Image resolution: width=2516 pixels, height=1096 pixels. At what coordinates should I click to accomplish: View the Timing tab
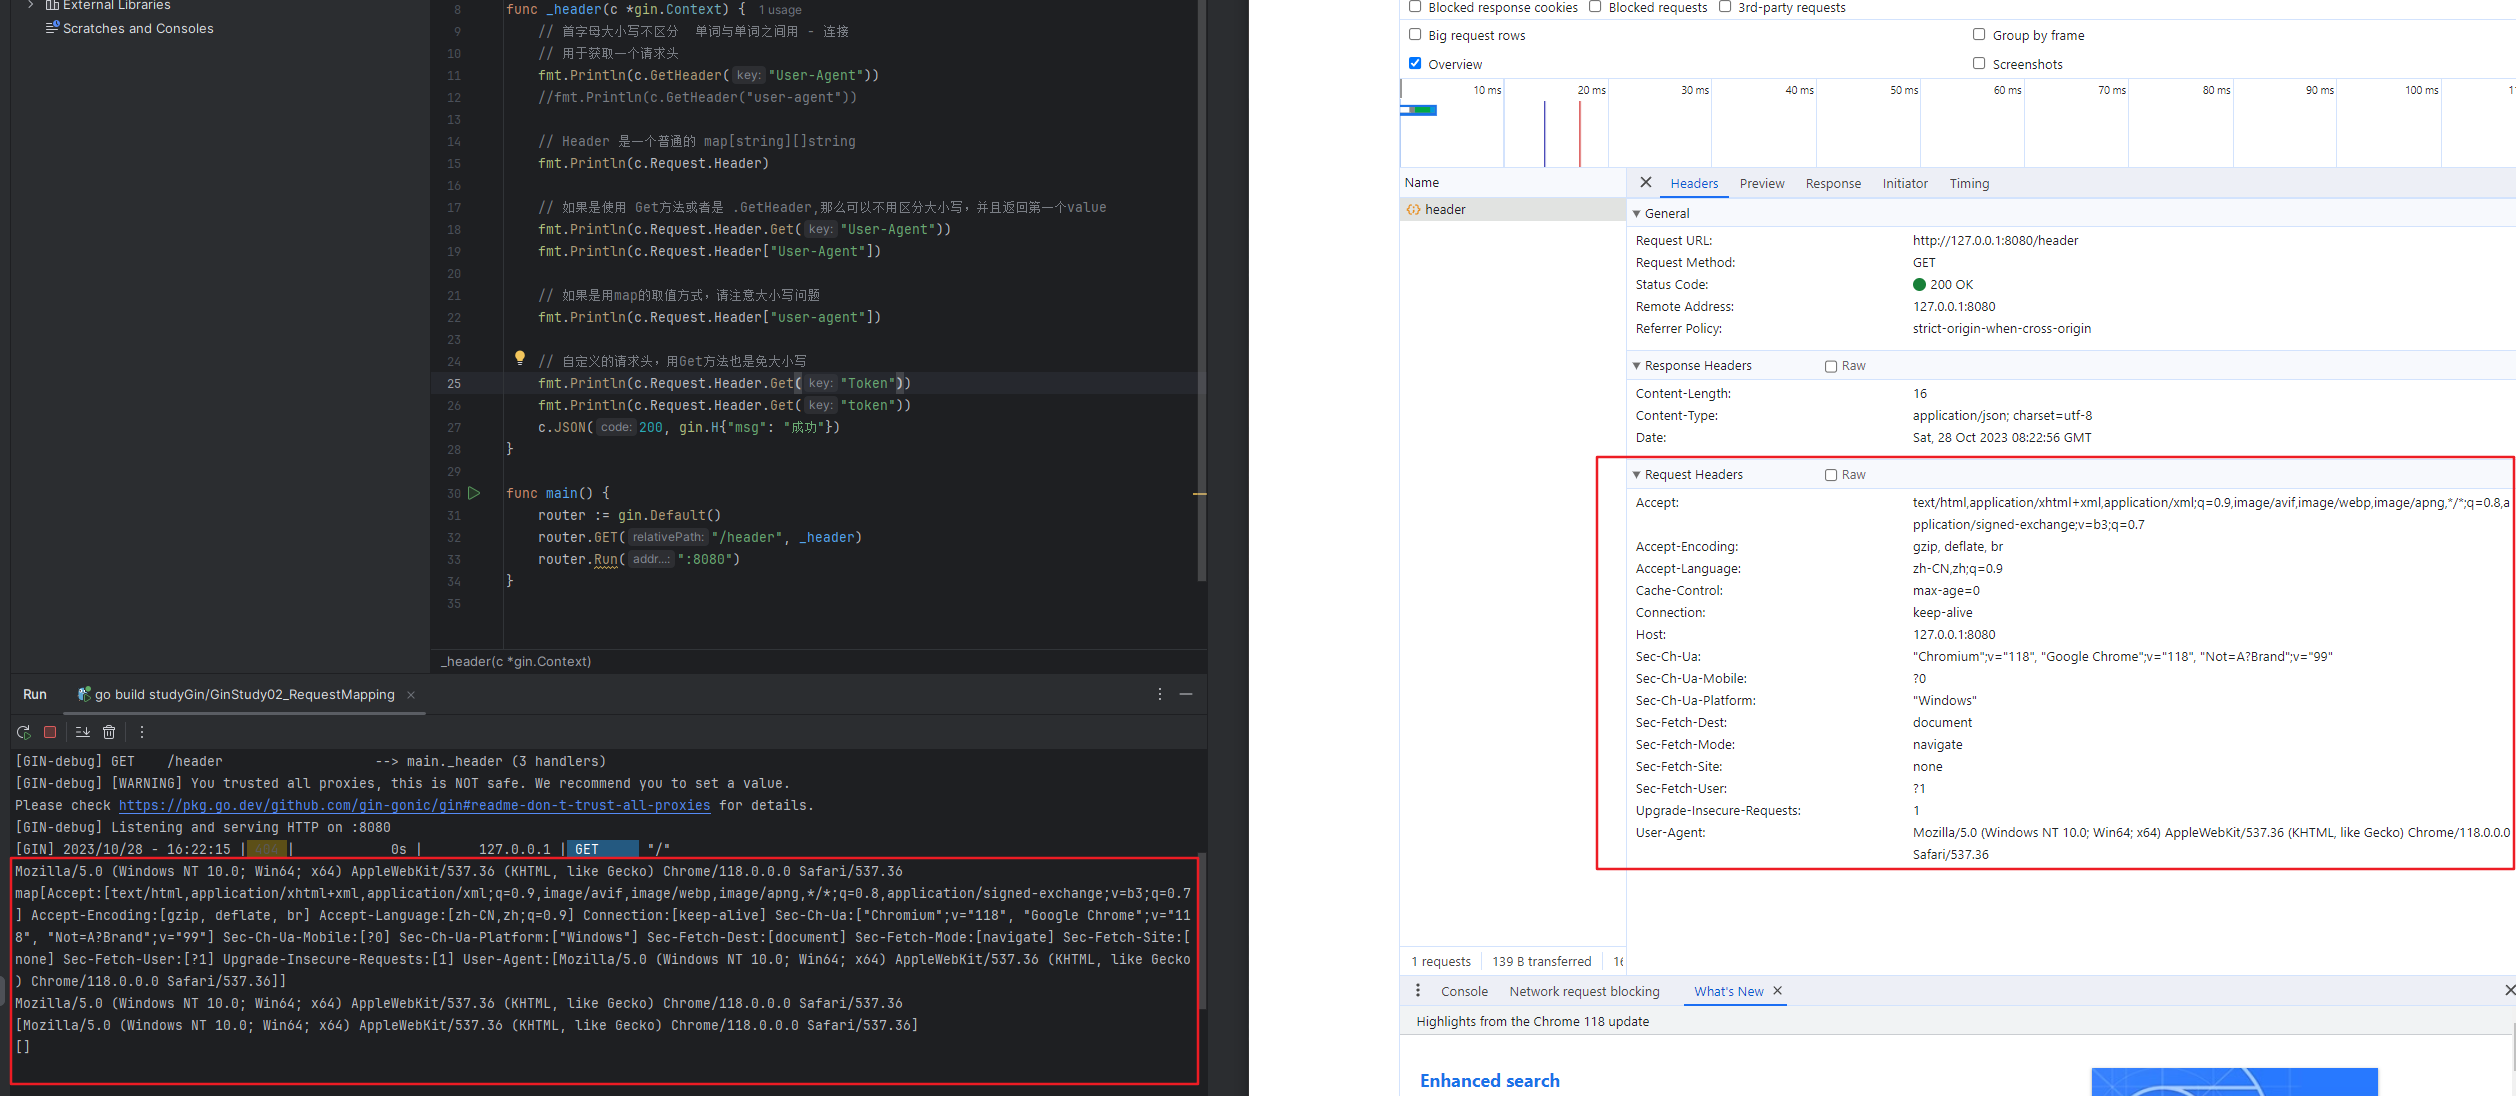pyautogui.click(x=1969, y=184)
